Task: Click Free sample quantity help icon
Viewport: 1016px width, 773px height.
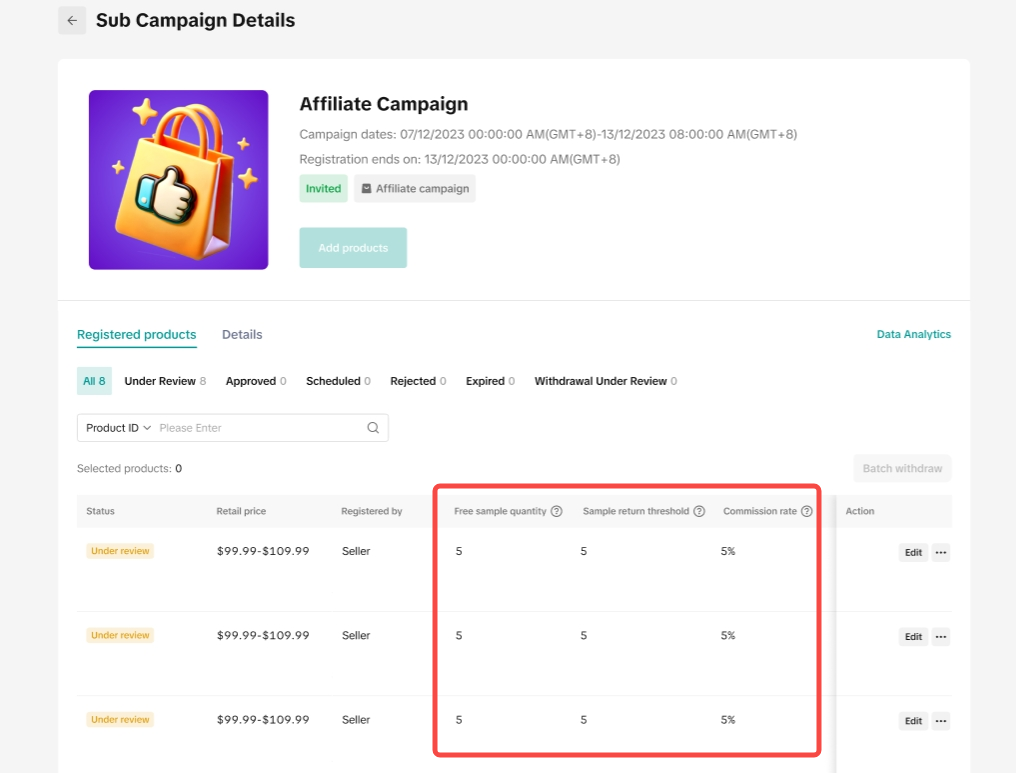Action: click(x=557, y=511)
